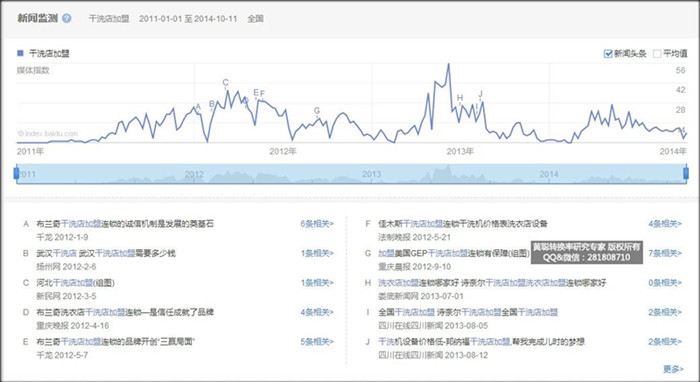This screenshot has height=382, width=700.
Task: Select news marker G on the chart
Action: (x=317, y=111)
